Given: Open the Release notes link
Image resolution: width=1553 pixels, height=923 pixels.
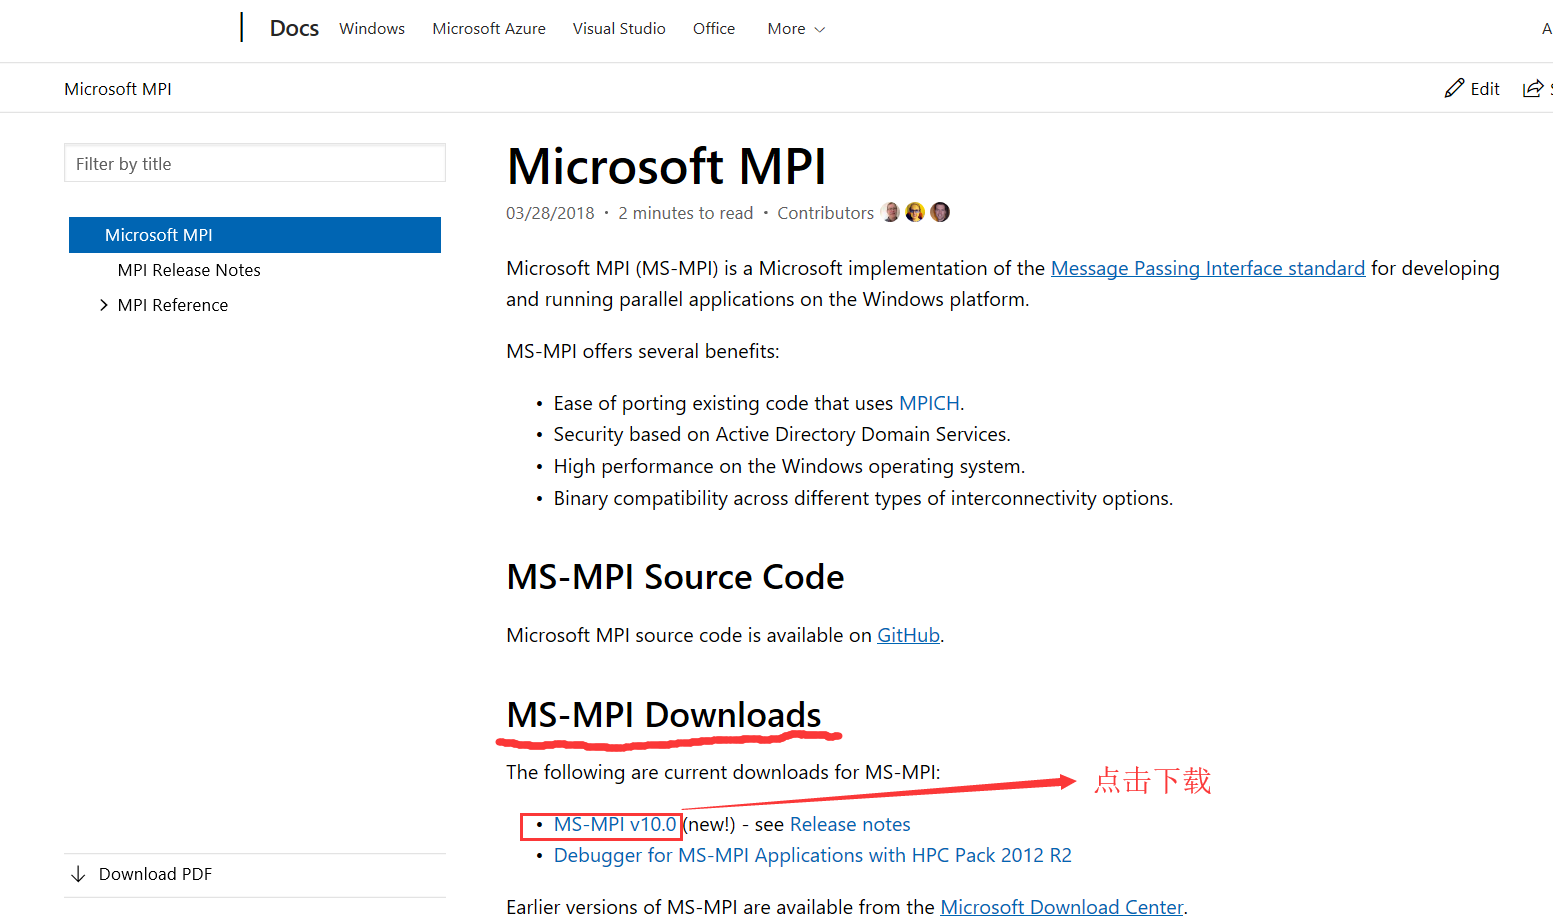Looking at the screenshot, I should [x=850, y=824].
